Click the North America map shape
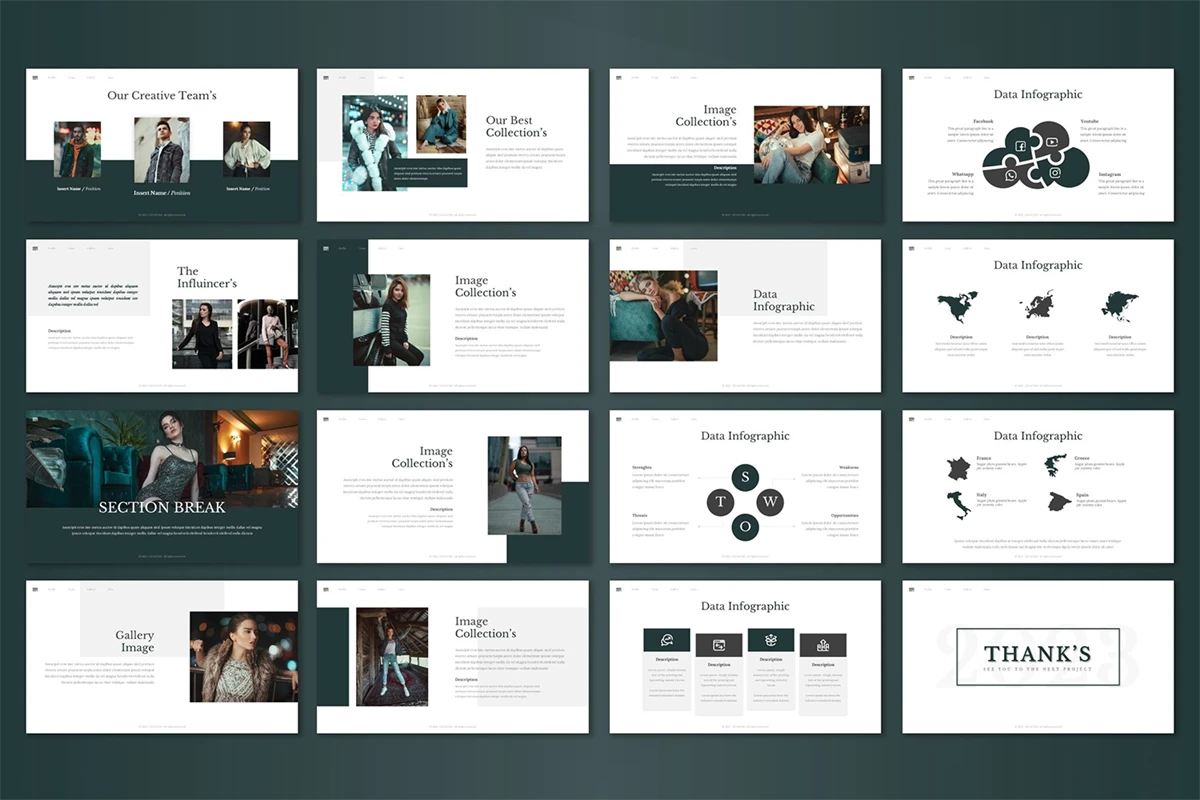This screenshot has width=1200, height=800. (x=957, y=307)
